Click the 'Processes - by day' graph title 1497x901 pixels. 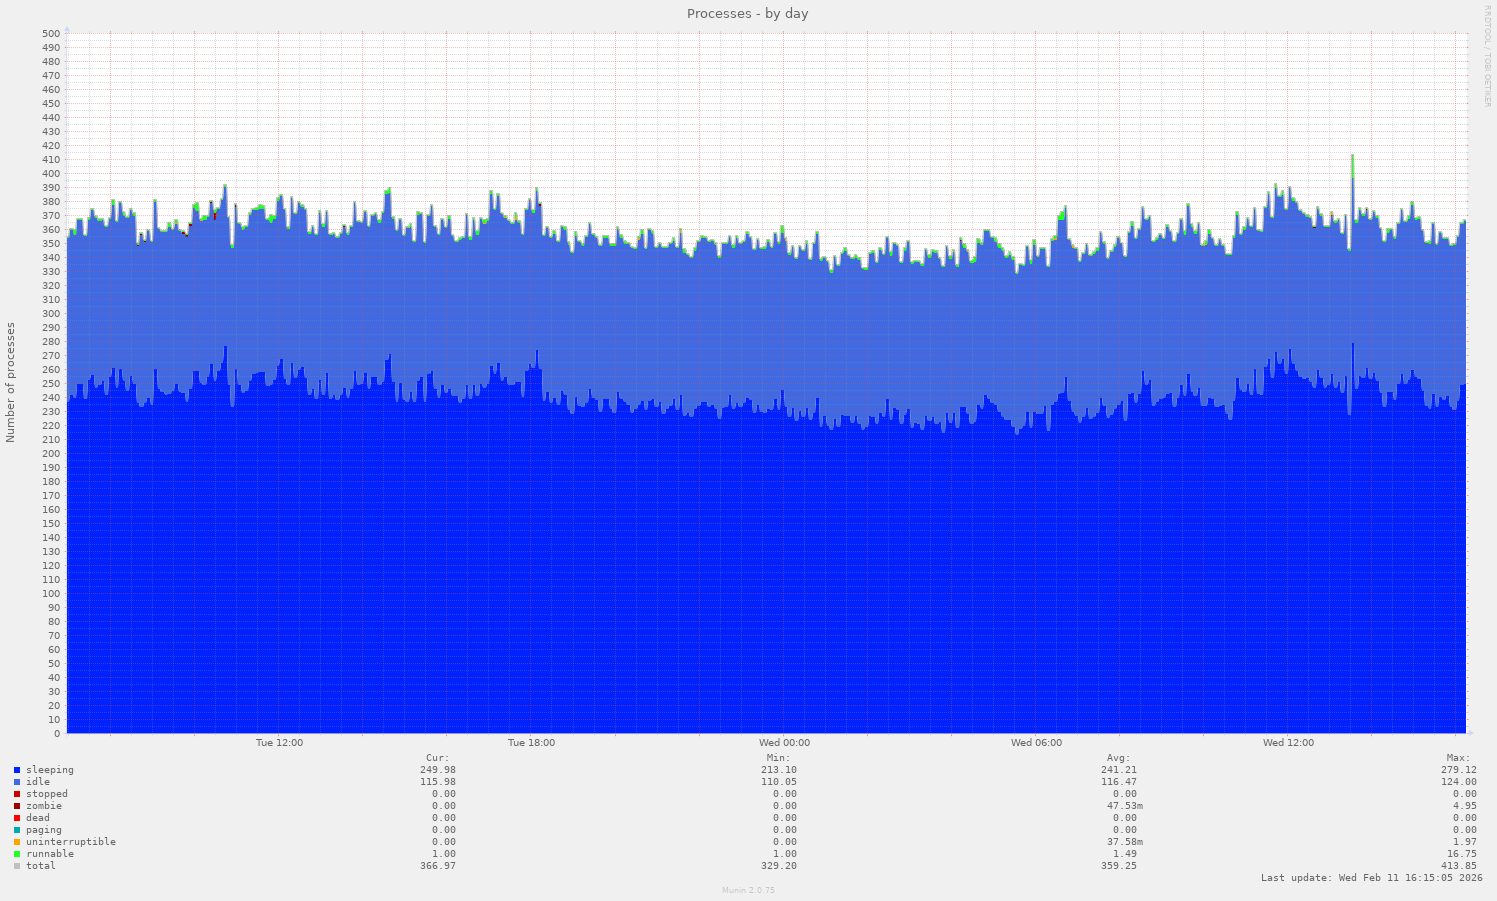[x=747, y=14]
